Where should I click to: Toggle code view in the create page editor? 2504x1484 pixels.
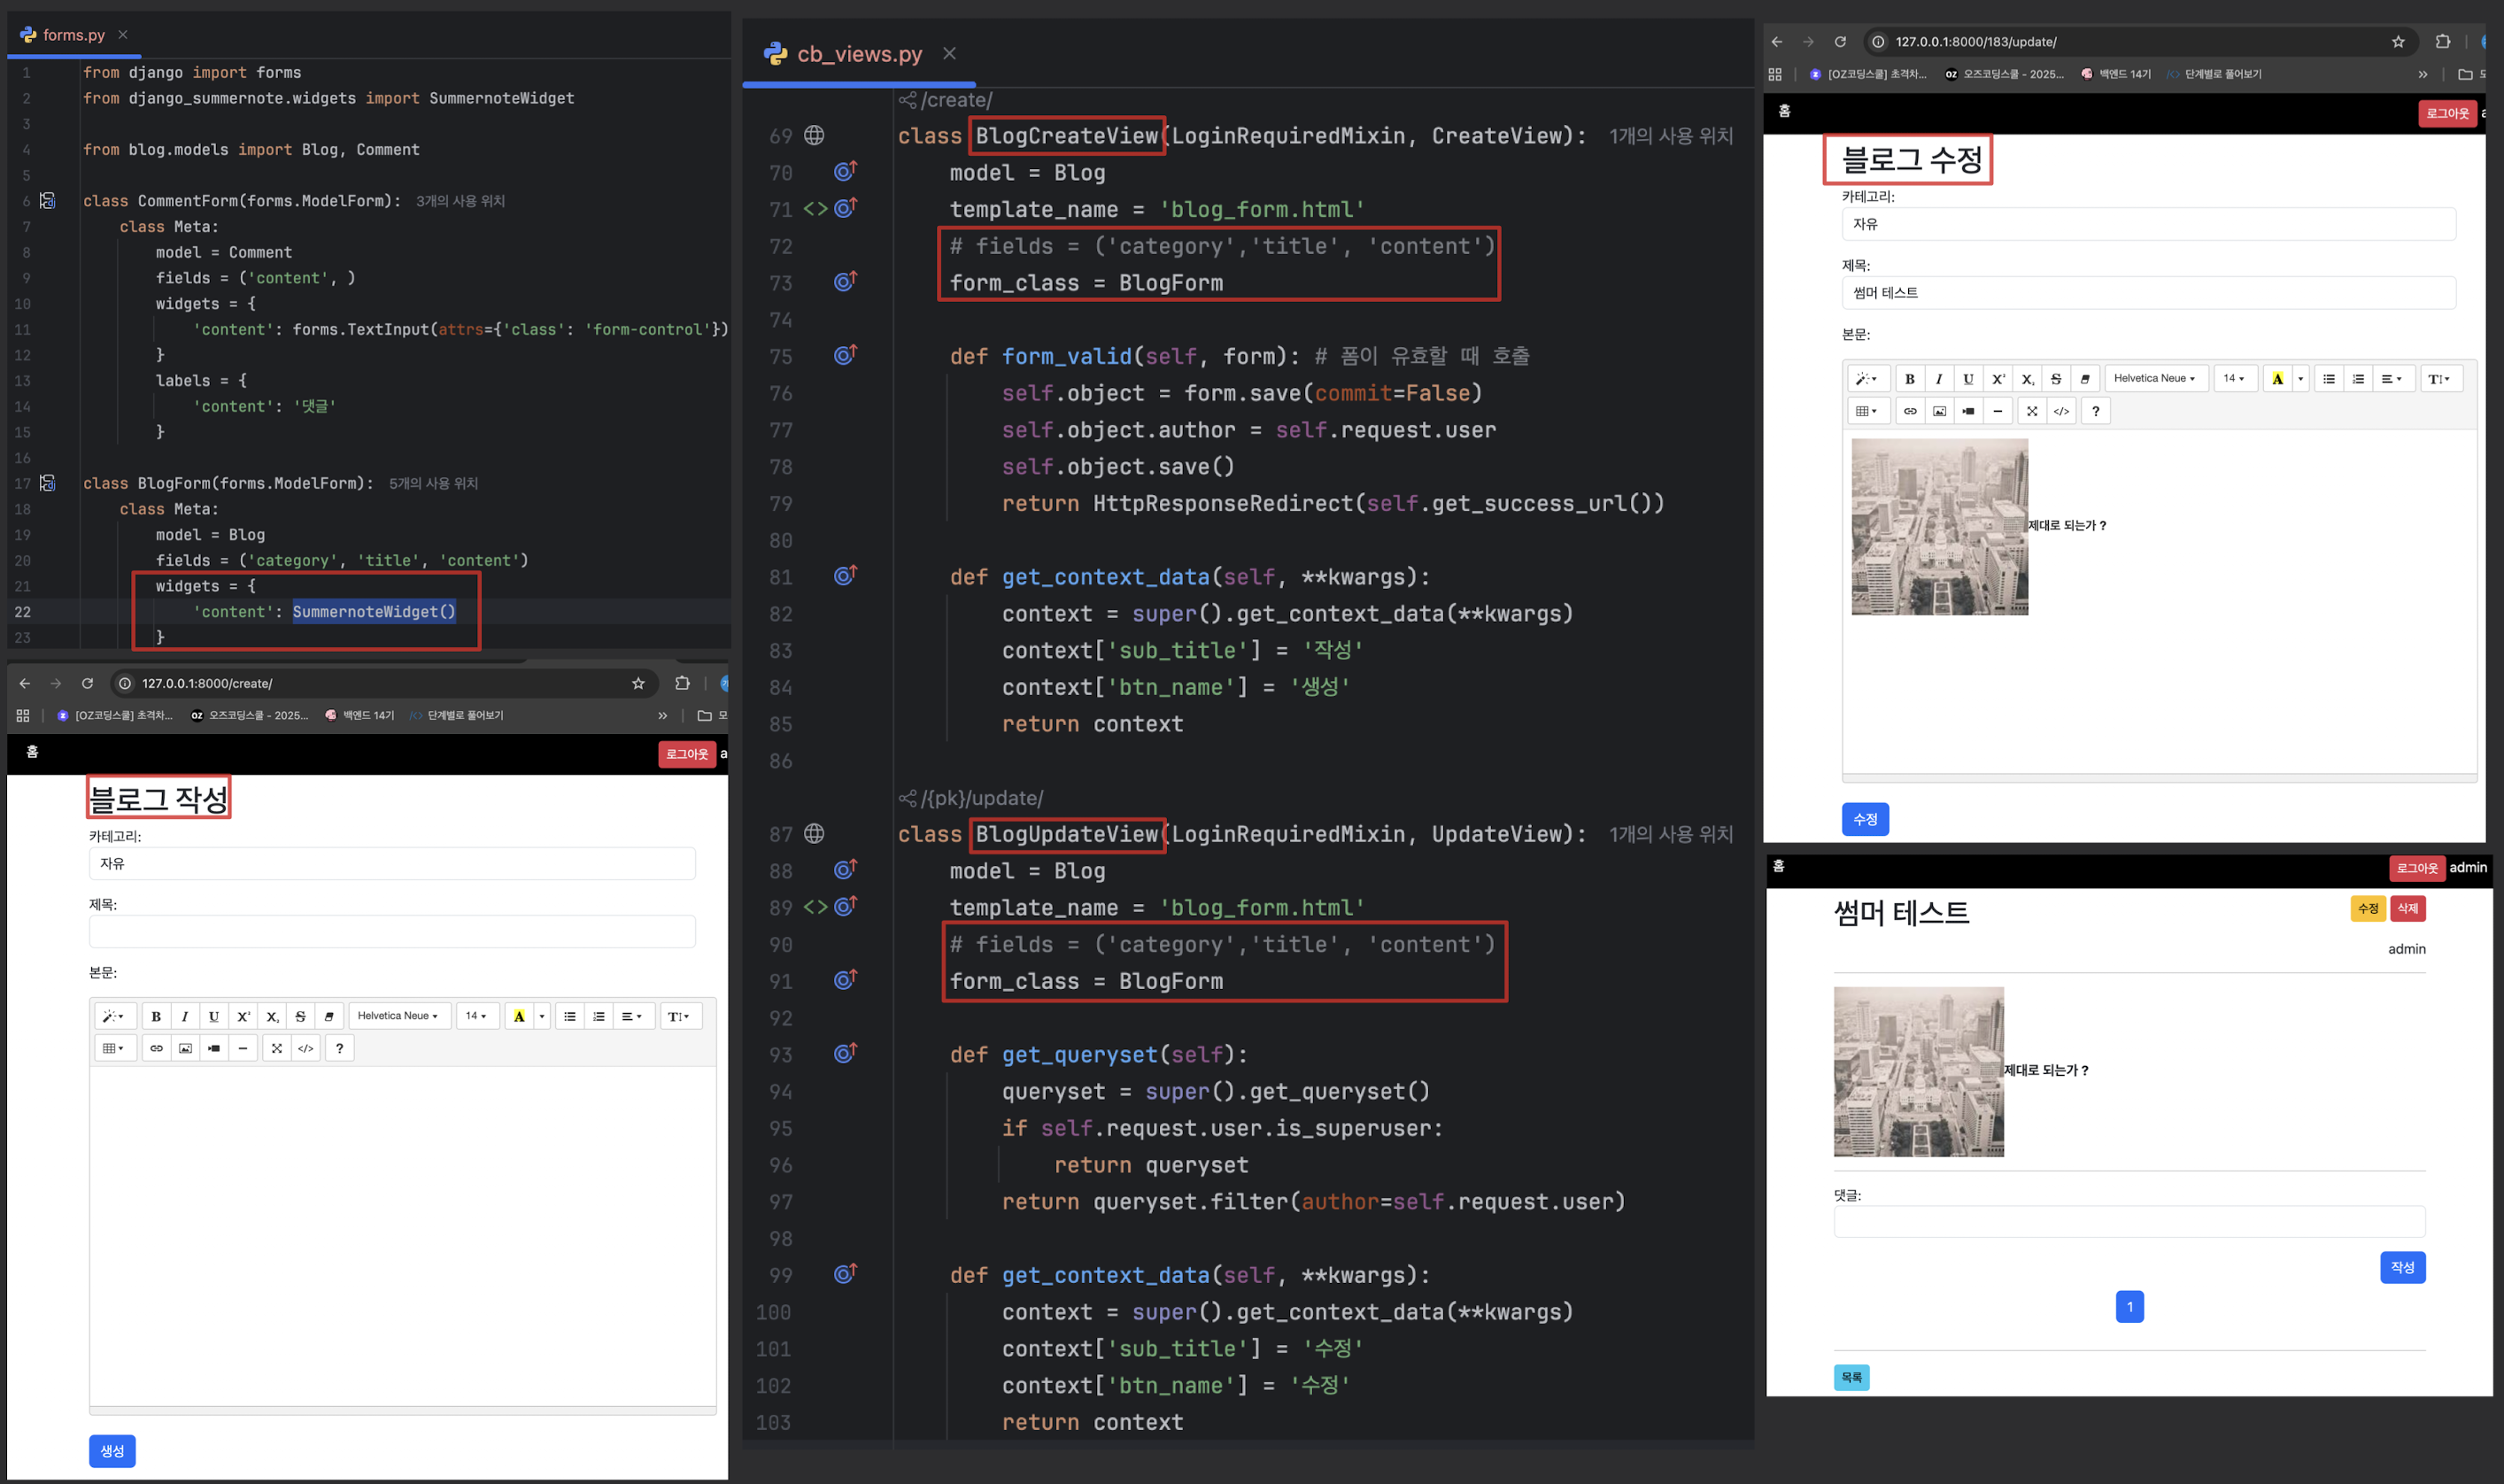306,1048
